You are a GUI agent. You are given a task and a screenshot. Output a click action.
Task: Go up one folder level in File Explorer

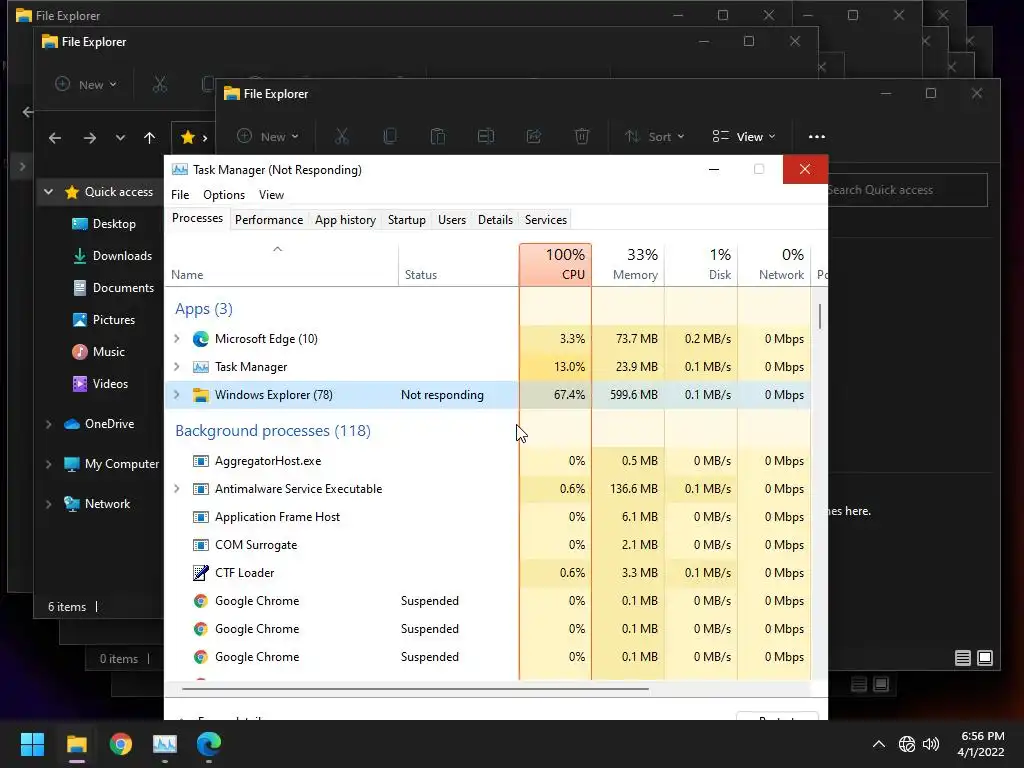pos(150,138)
